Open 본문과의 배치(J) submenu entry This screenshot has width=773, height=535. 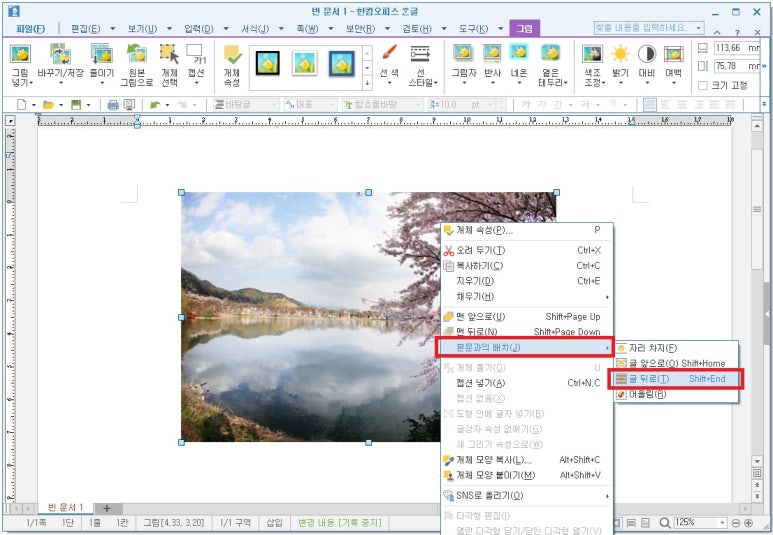[x=525, y=347]
